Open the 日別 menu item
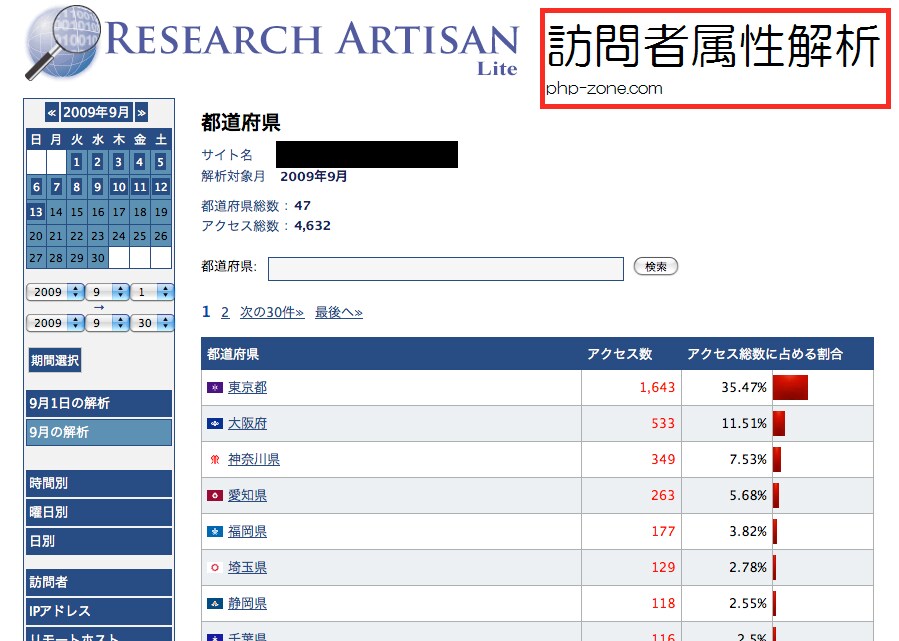Viewport: 899px width, 641px height. 99,541
